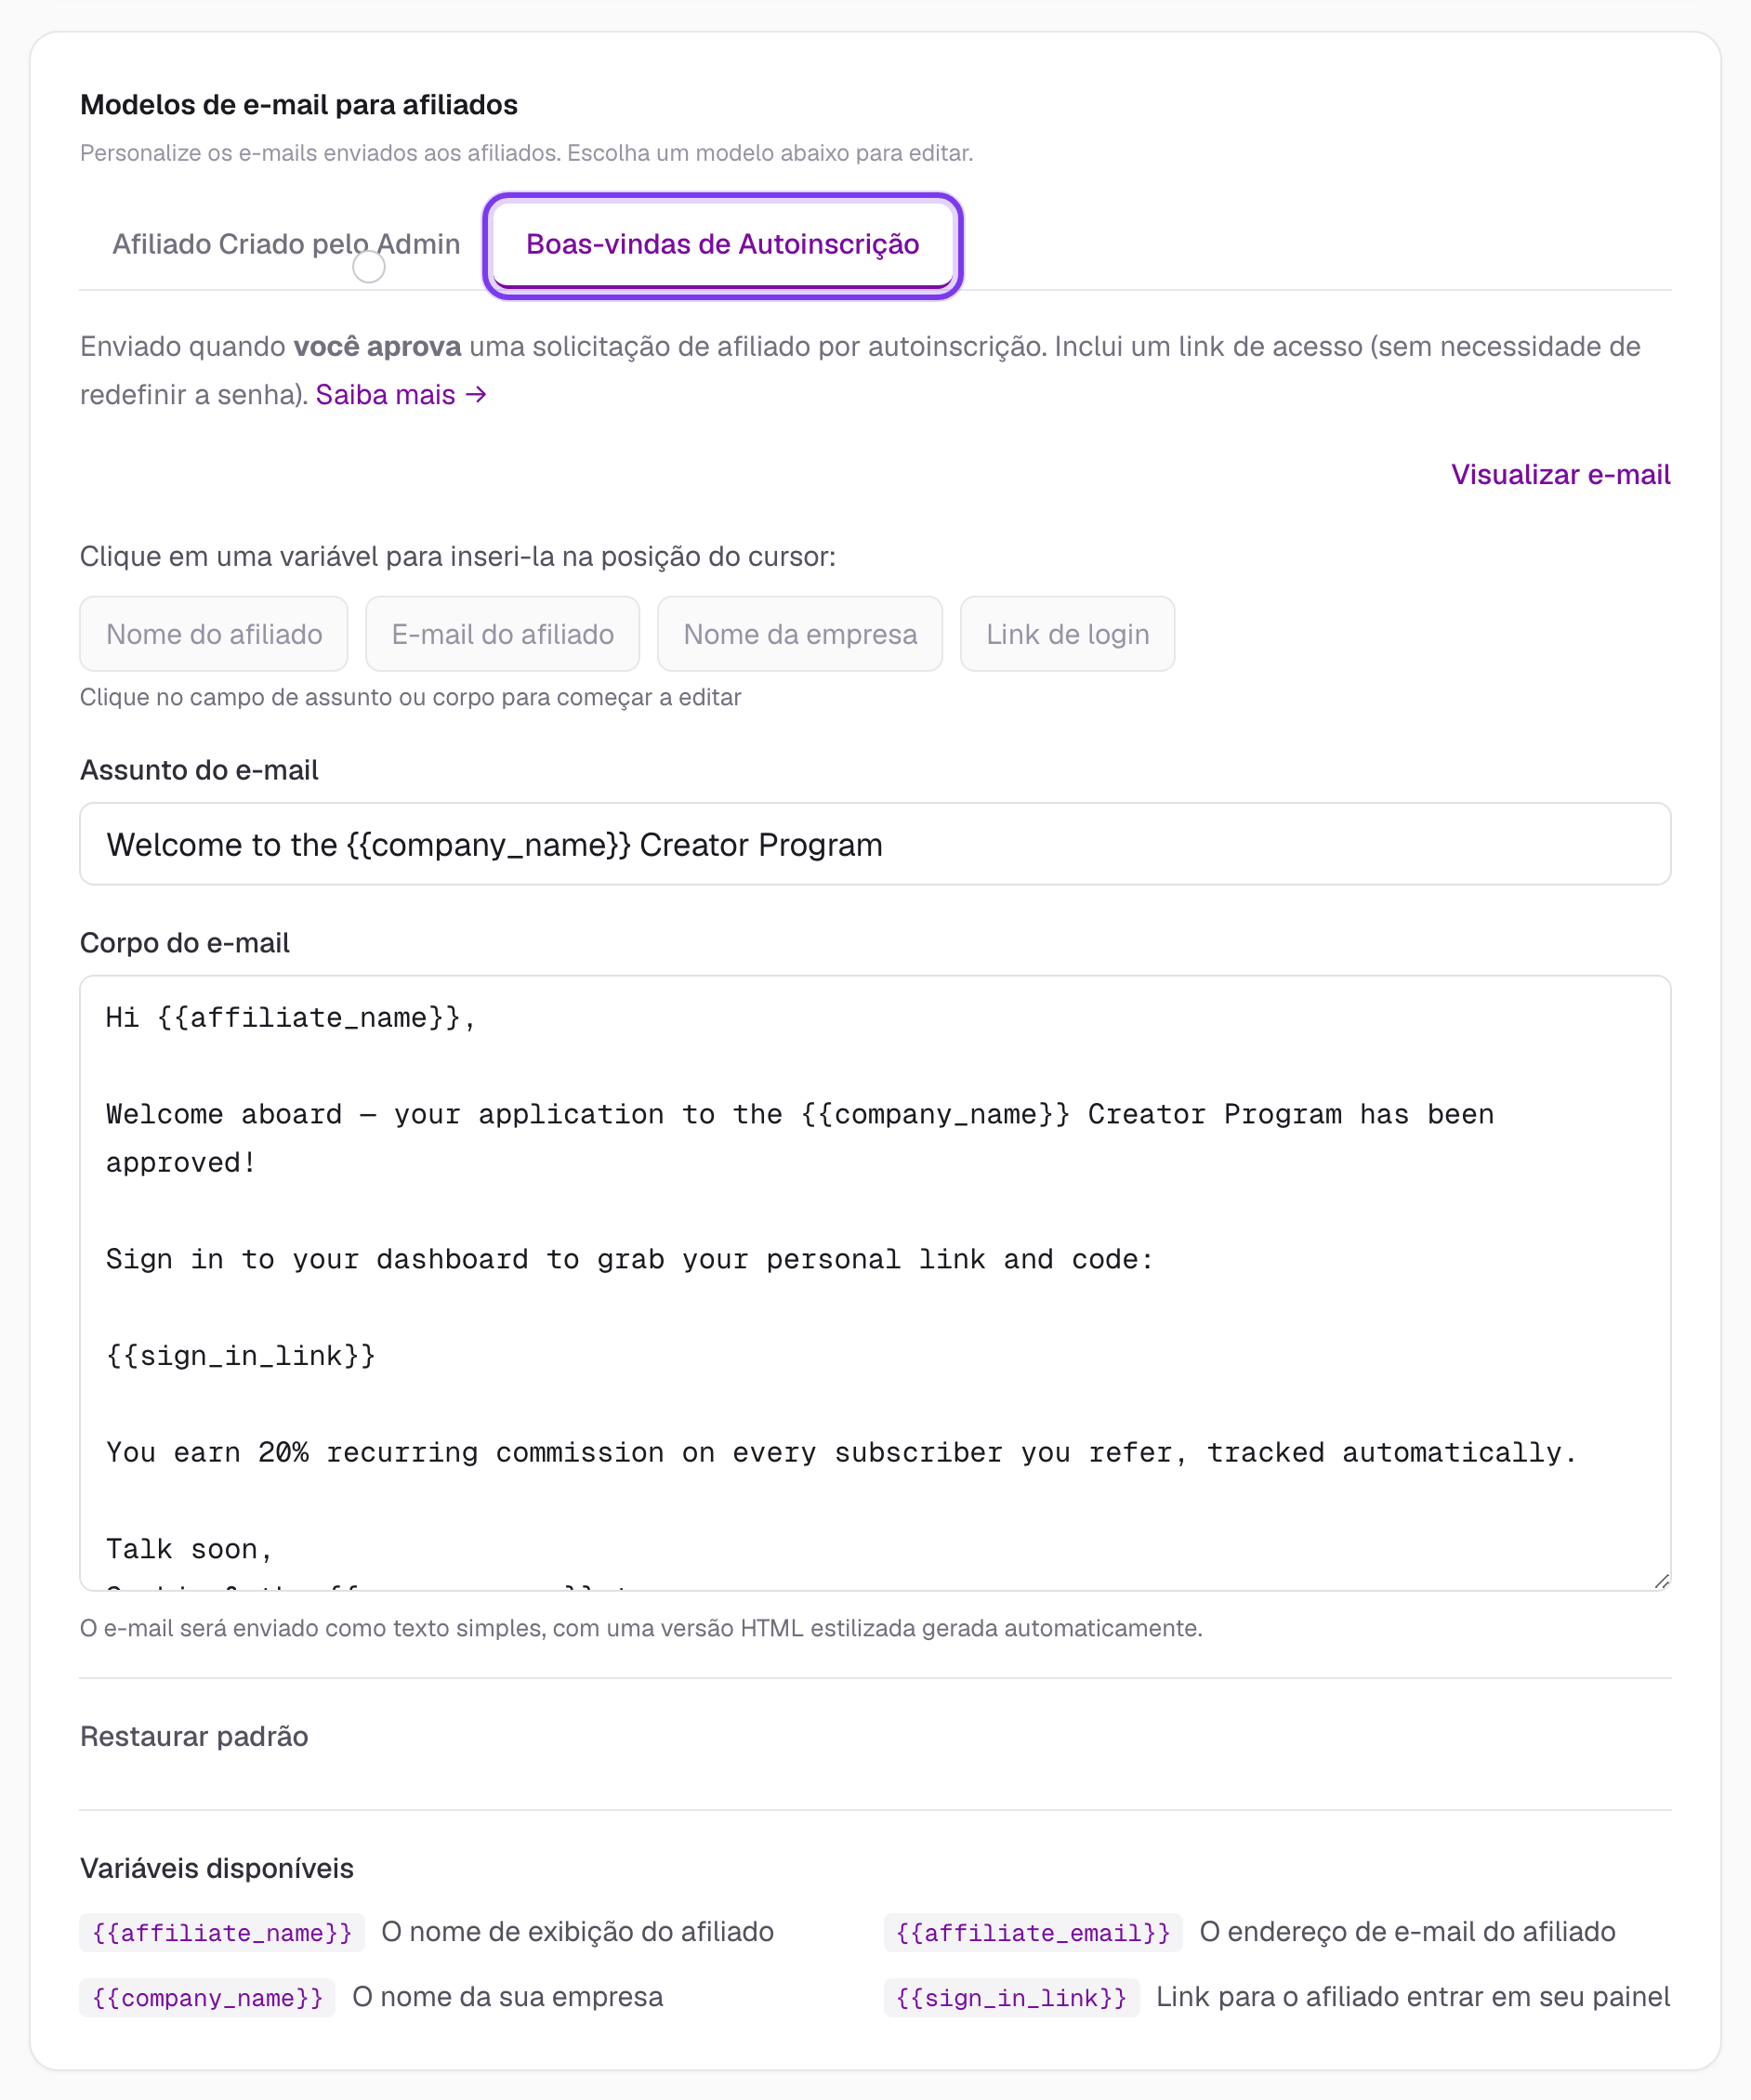The height and width of the screenshot is (2100, 1751).
Task: Click the Saiba mais arrow icon
Action: coord(477,395)
